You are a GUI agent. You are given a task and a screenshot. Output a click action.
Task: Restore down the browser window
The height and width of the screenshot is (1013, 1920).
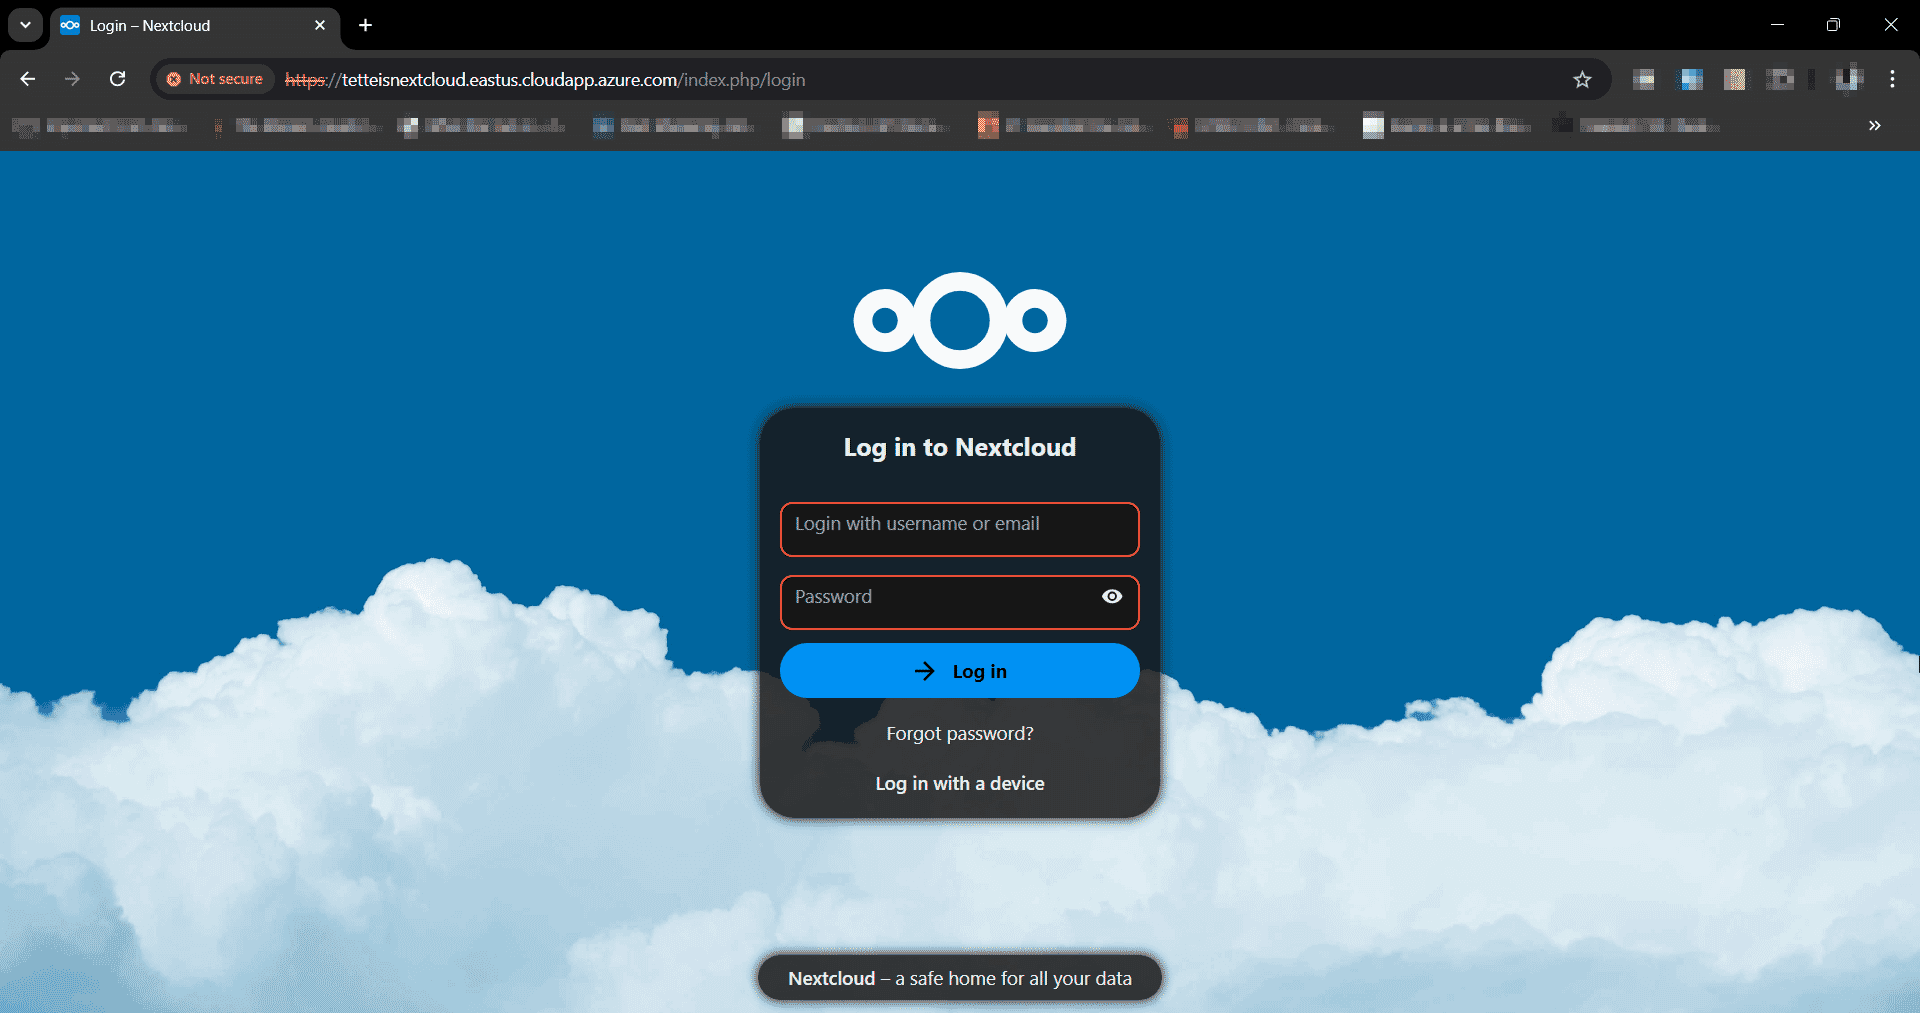tap(1833, 25)
